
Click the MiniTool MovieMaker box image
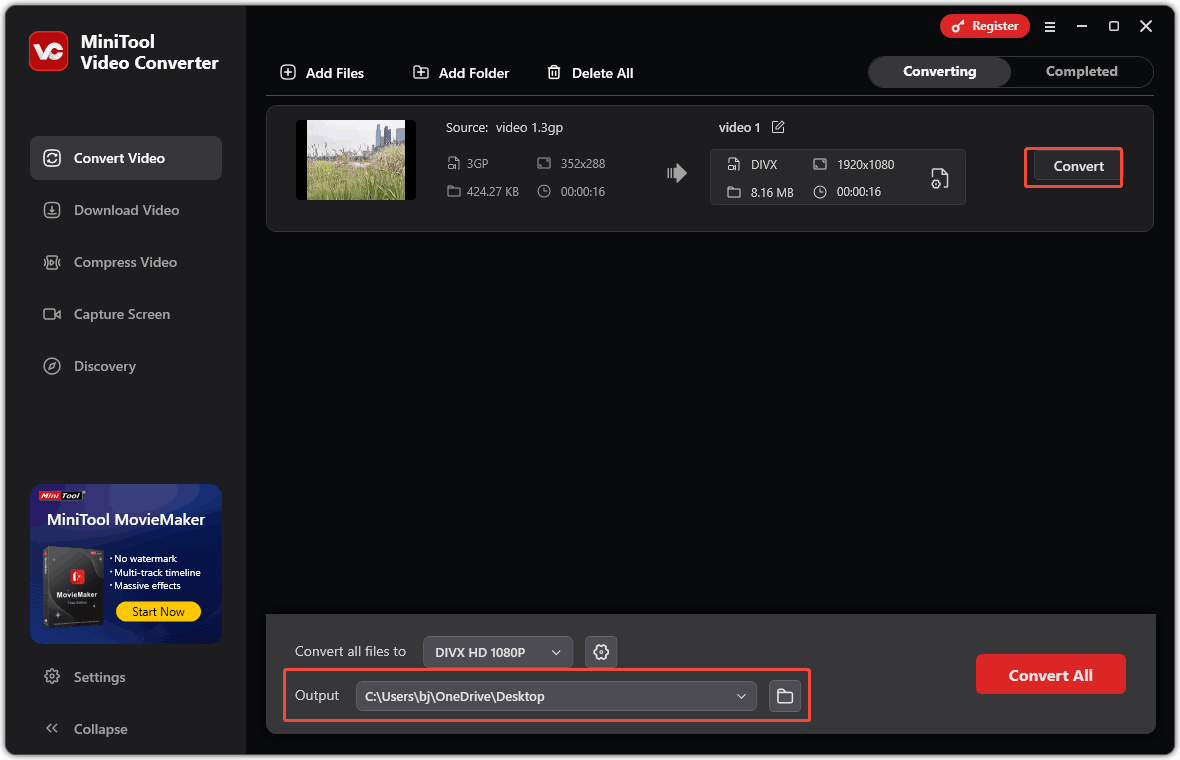[73, 586]
